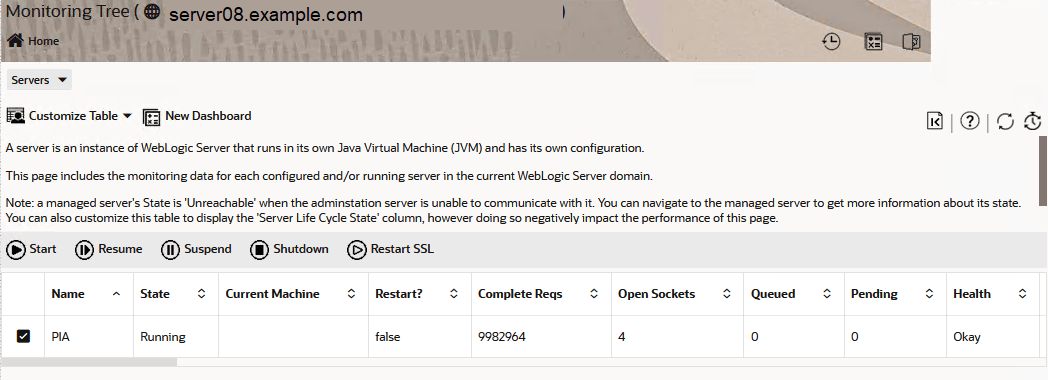Screen dimensions: 1048x380
Task: Click the horizontal table scrollbar
Action: (89, 362)
